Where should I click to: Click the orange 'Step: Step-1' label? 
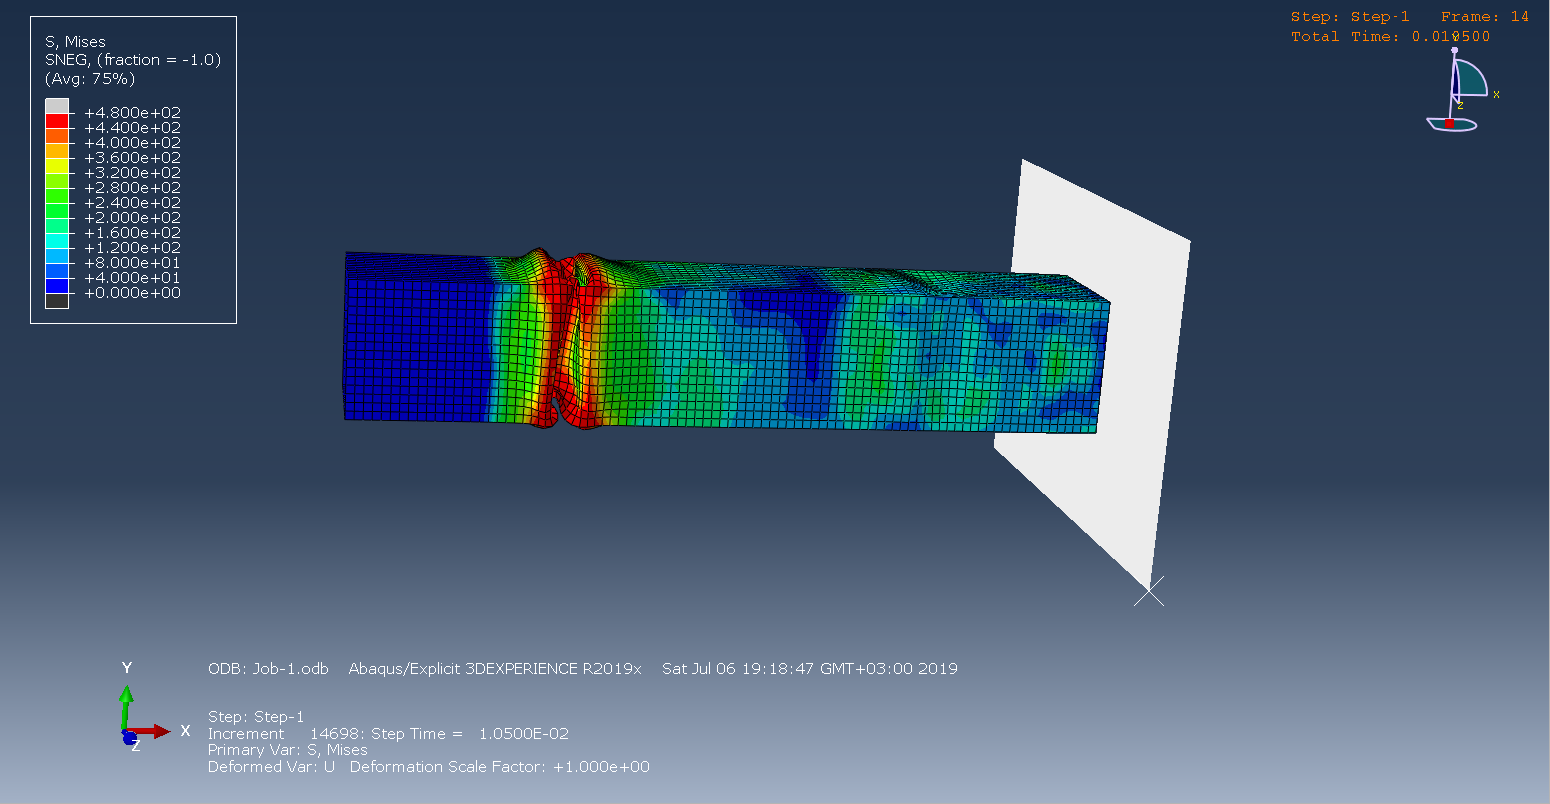pyautogui.click(x=1350, y=17)
